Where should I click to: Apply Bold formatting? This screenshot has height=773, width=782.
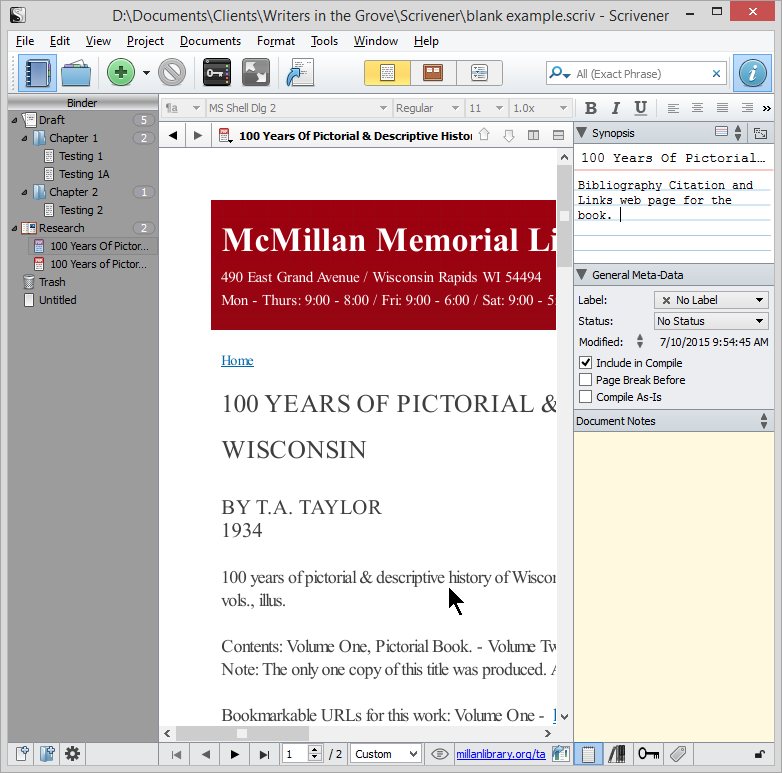coord(590,108)
